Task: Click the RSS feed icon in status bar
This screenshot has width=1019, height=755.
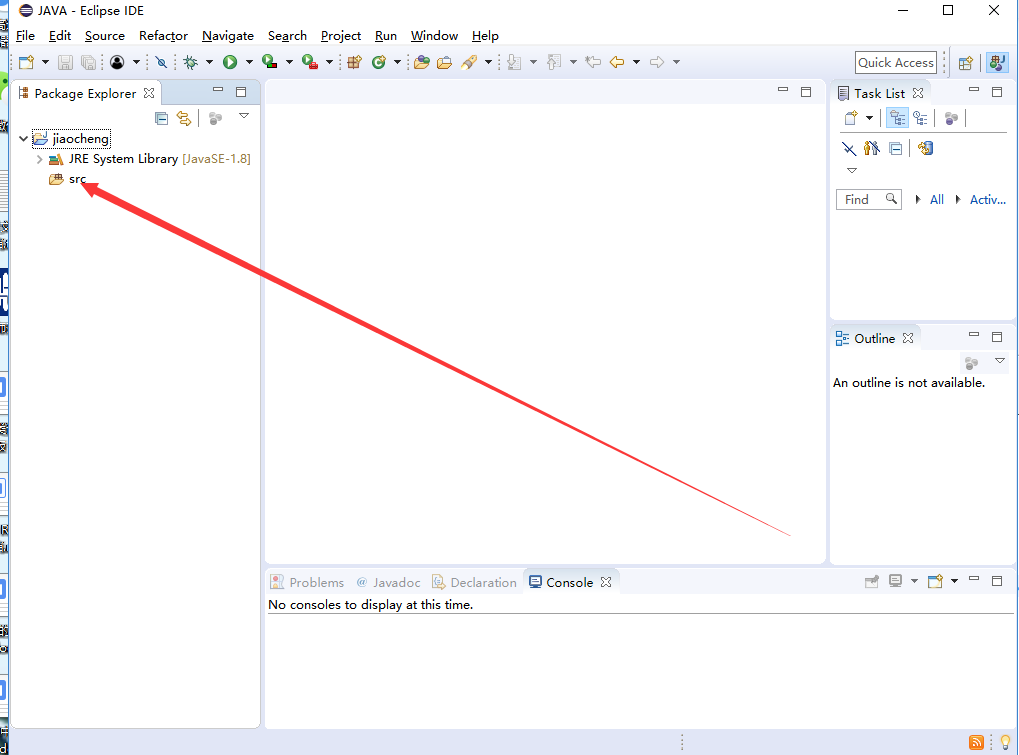Action: pyautogui.click(x=976, y=742)
